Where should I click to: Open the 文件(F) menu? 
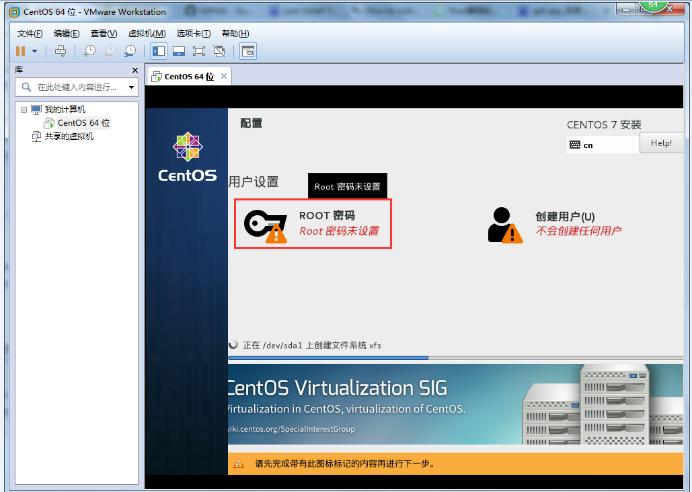[30, 34]
